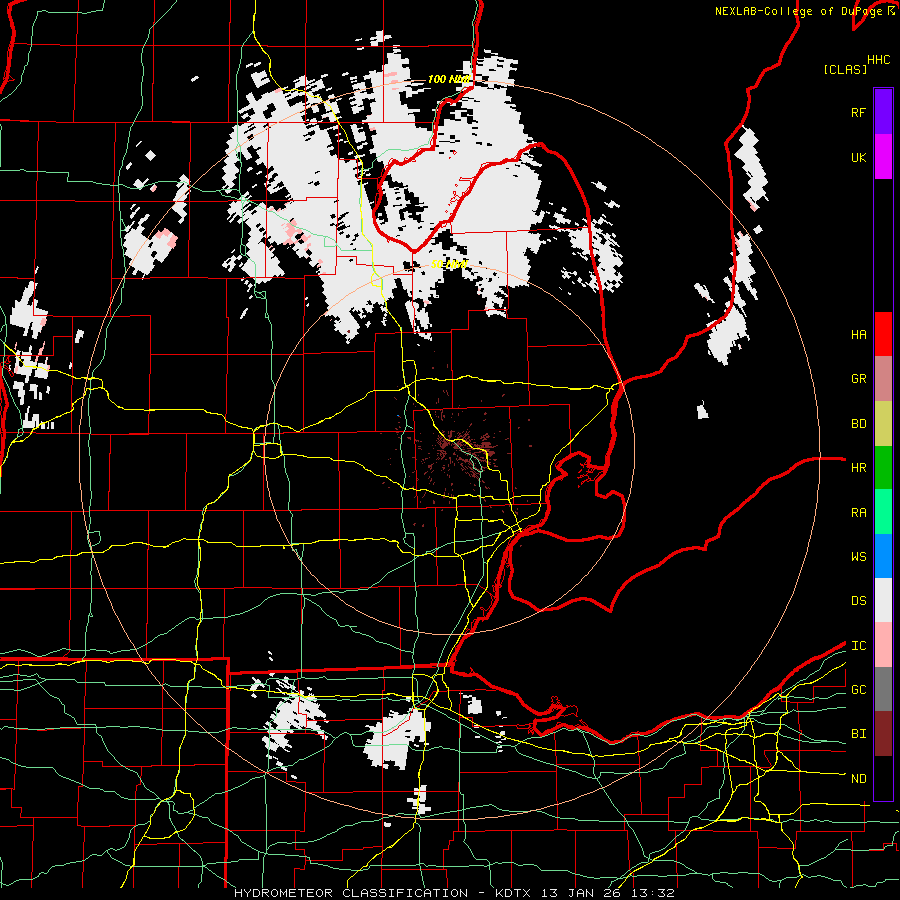Click the "100 NM" range ring label
Viewport: 900px width, 900px height.
pos(449,79)
